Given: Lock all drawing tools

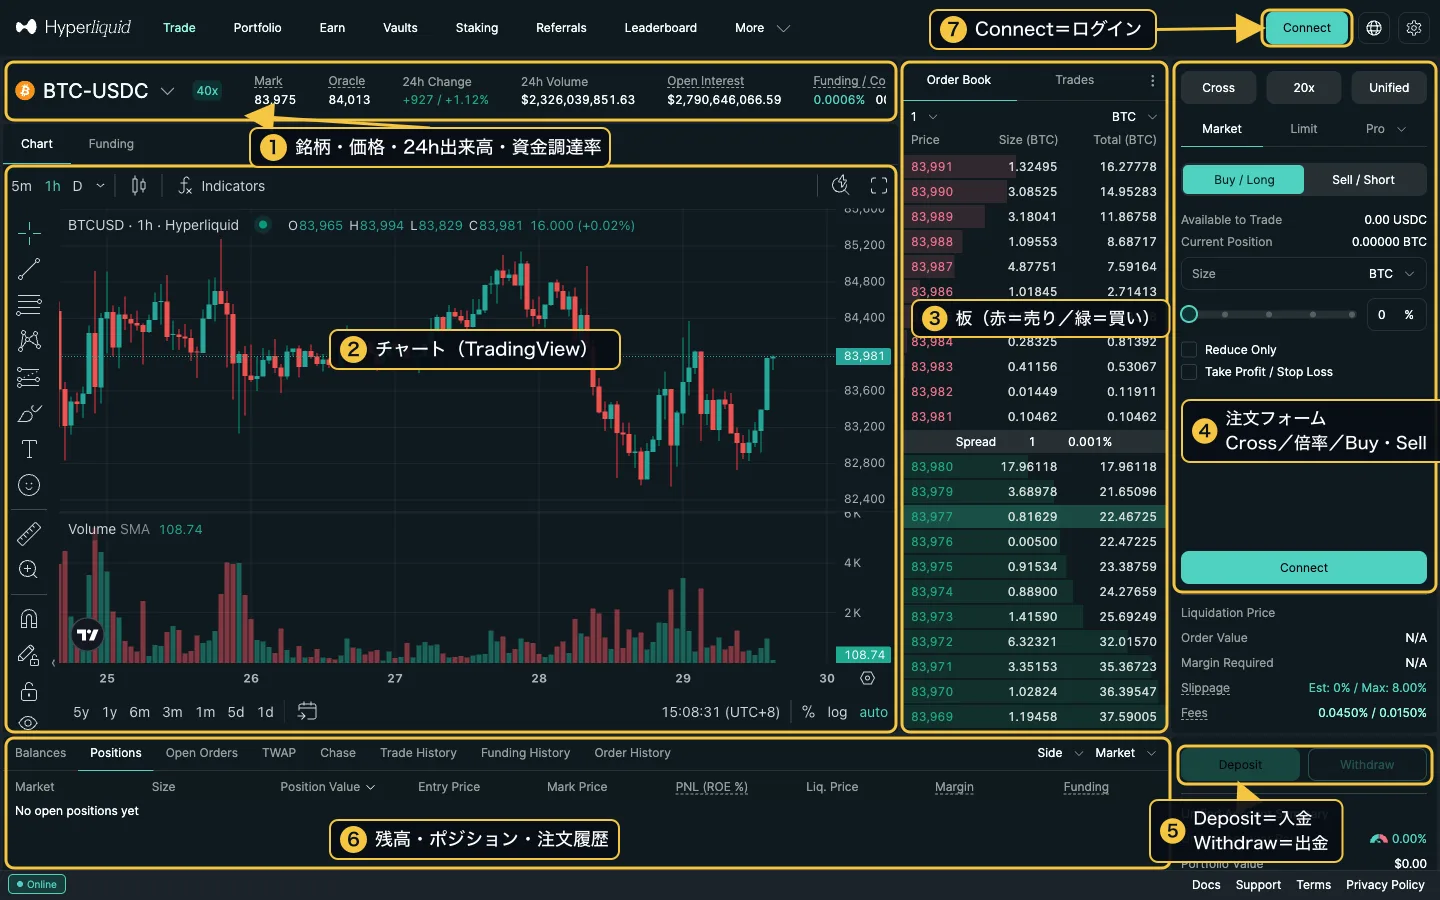Looking at the screenshot, I should (29, 691).
